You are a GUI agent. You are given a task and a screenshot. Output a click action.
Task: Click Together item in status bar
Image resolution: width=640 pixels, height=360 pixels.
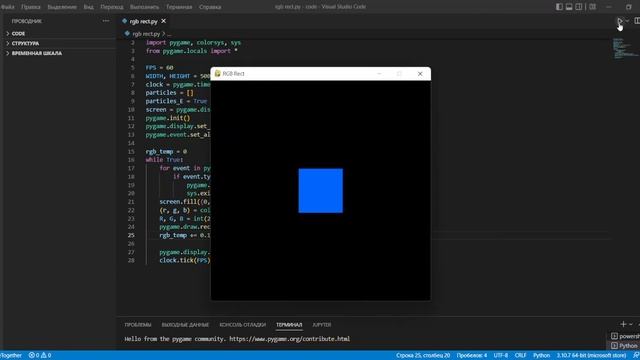click(11, 355)
